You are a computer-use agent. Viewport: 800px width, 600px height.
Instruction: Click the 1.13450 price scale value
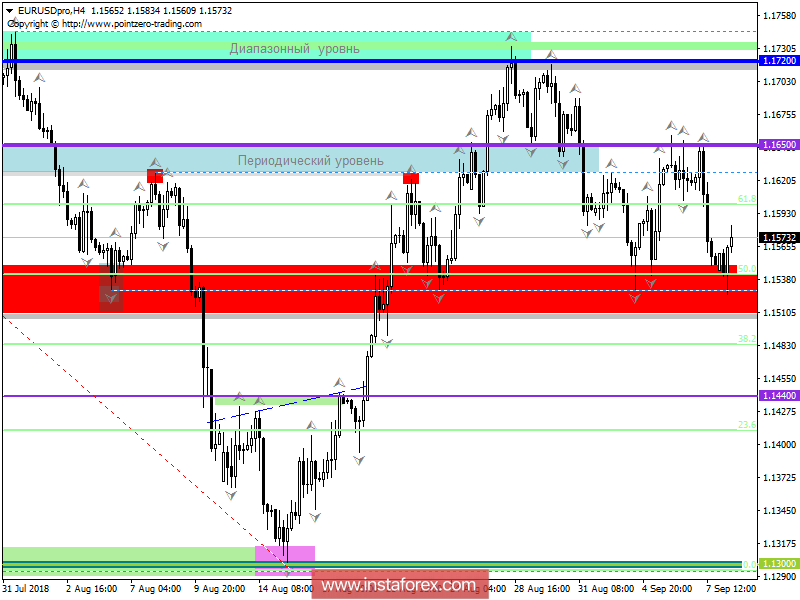point(779,510)
